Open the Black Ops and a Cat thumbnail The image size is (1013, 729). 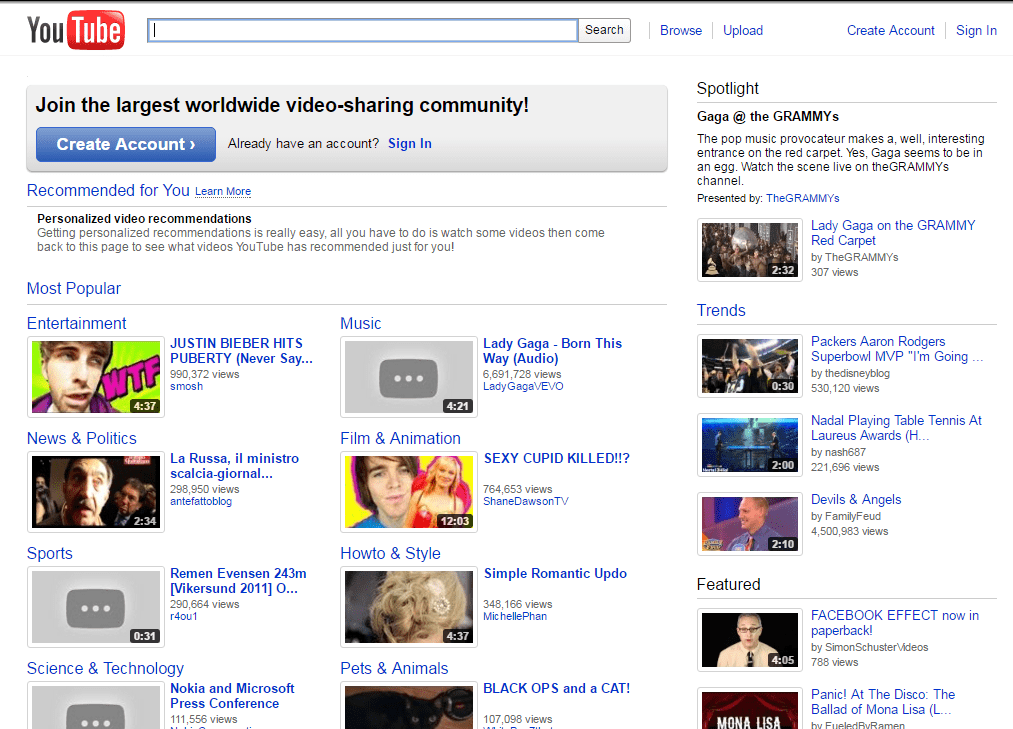[409, 706]
